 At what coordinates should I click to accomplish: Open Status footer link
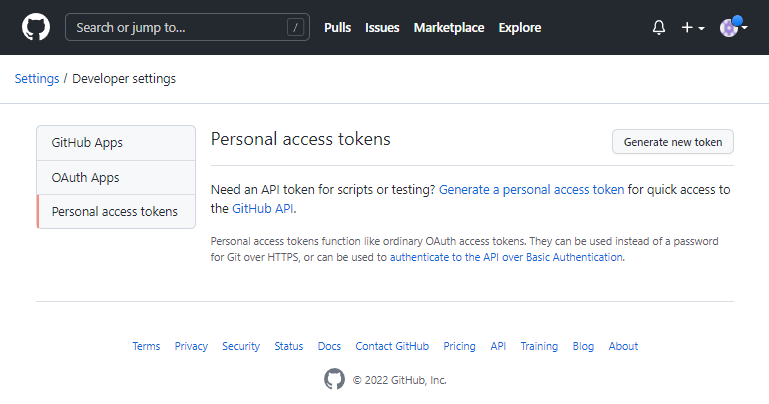[x=289, y=346]
